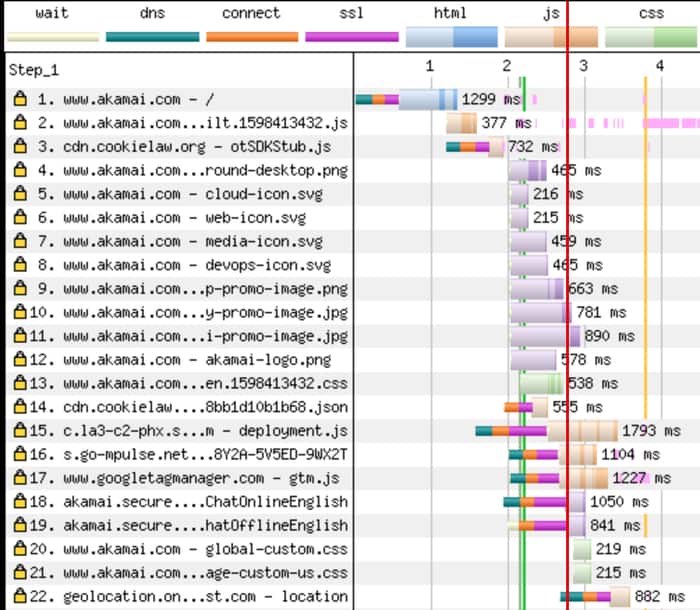Viewport: 700px width, 610px height.
Task: Click the lock icon for gtm.js request
Action: [20, 478]
